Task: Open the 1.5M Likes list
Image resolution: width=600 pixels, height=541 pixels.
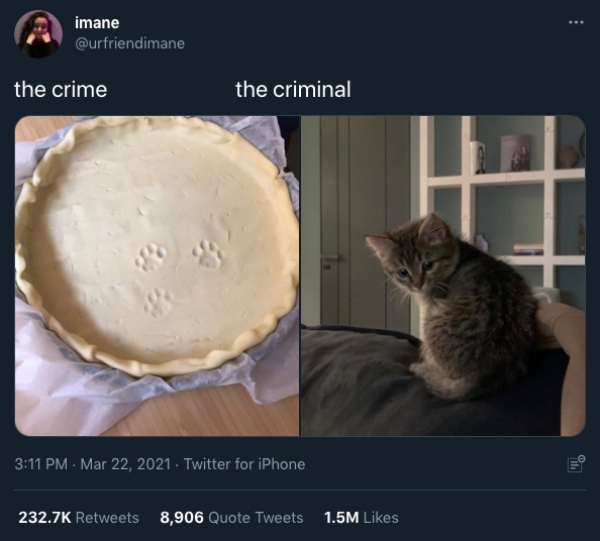Action: 361,518
